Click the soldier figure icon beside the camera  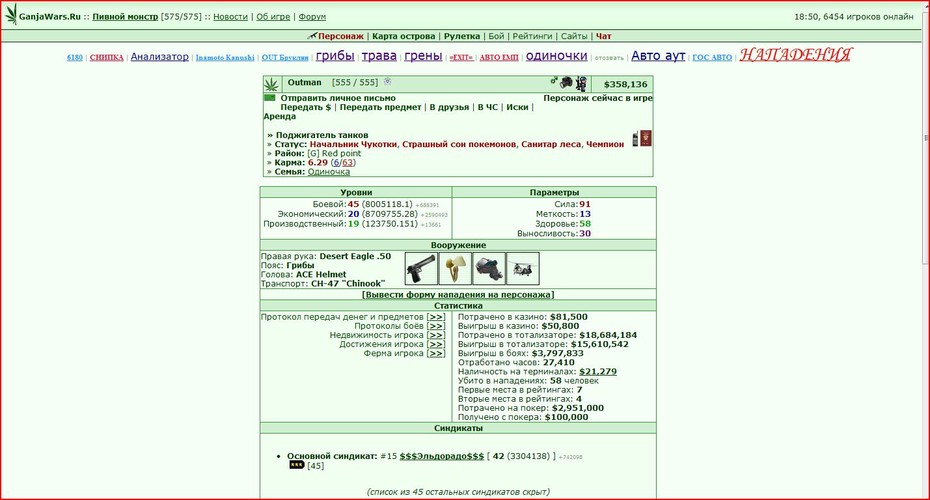(x=581, y=84)
